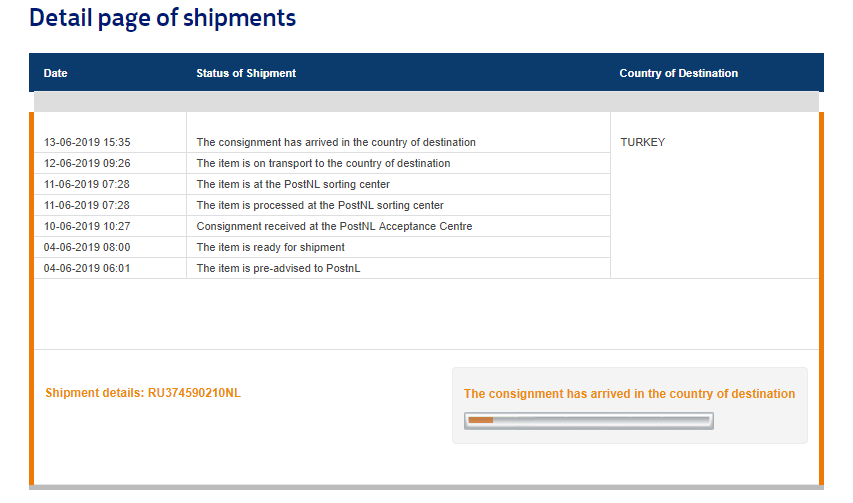Select the 13-06-2019 15:35 date entry
The image size is (853, 503).
click(87, 142)
